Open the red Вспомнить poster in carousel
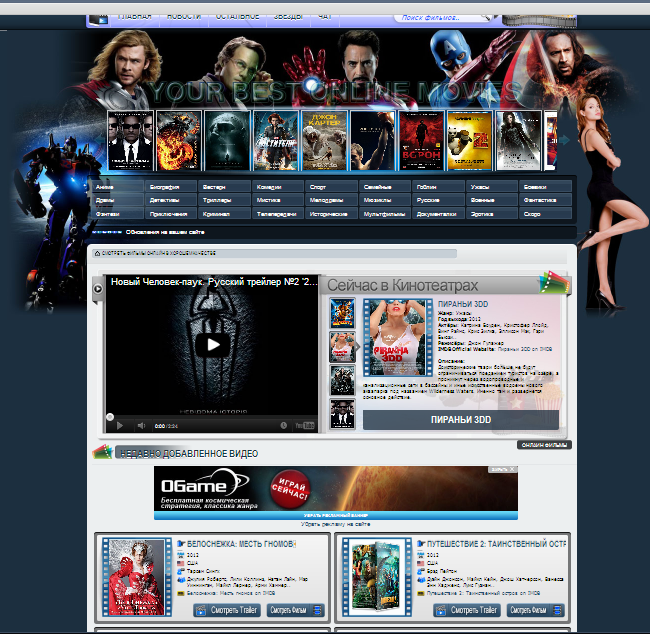This screenshot has width=650, height=634. coord(421,141)
